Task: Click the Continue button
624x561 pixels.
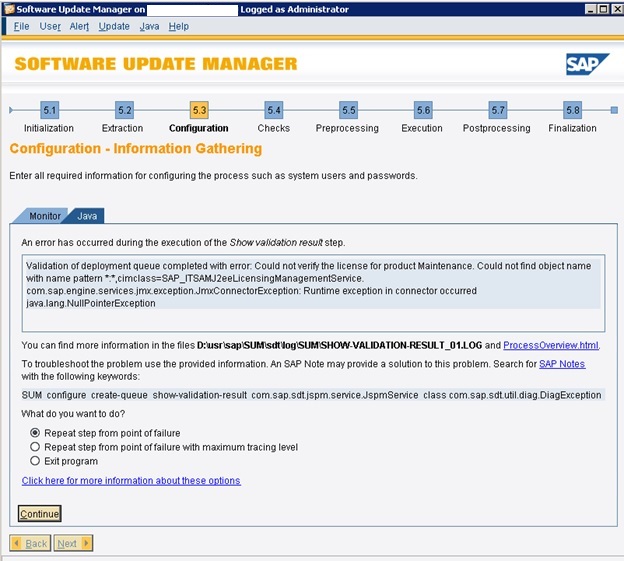Action: click(39, 514)
